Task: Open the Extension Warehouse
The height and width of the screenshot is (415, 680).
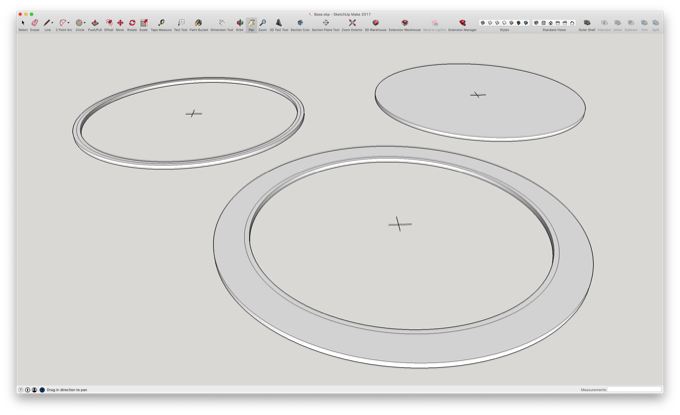Action: (x=405, y=23)
